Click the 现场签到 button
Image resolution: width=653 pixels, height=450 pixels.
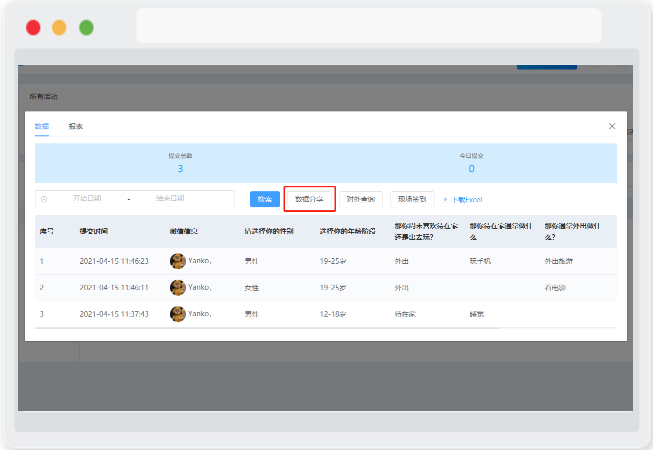pos(412,199)
